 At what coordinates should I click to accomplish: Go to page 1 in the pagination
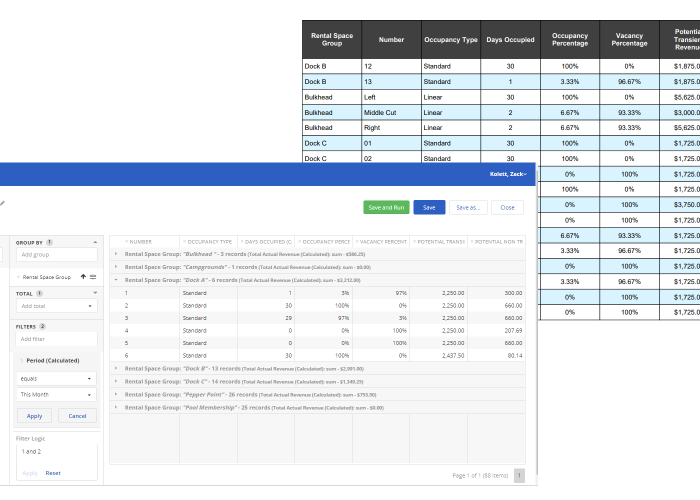(519, 475)
